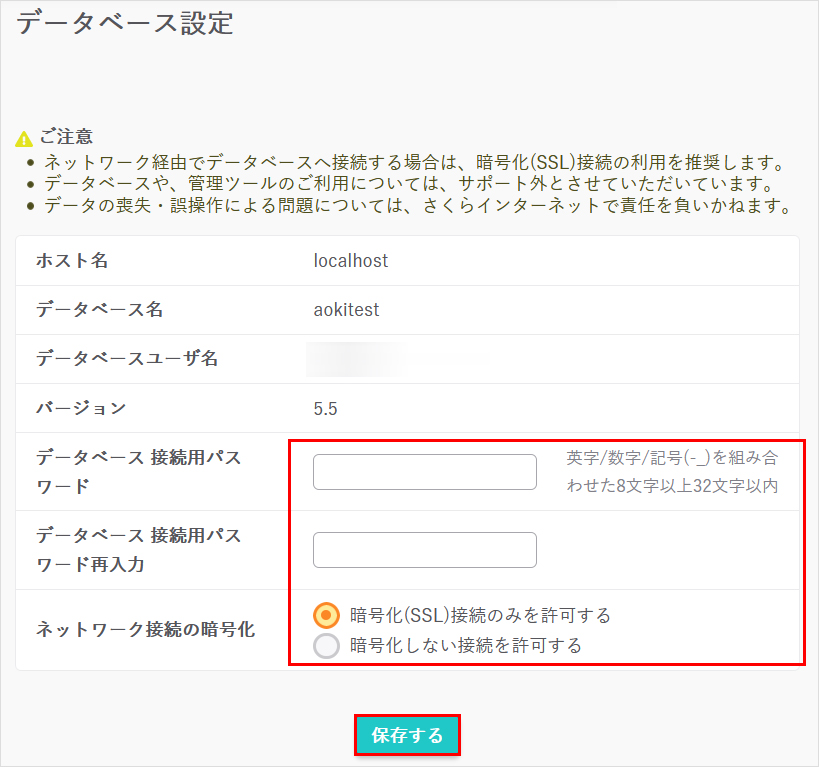Select "暗号化しない接続を許可する" radio button

[327, 646]
